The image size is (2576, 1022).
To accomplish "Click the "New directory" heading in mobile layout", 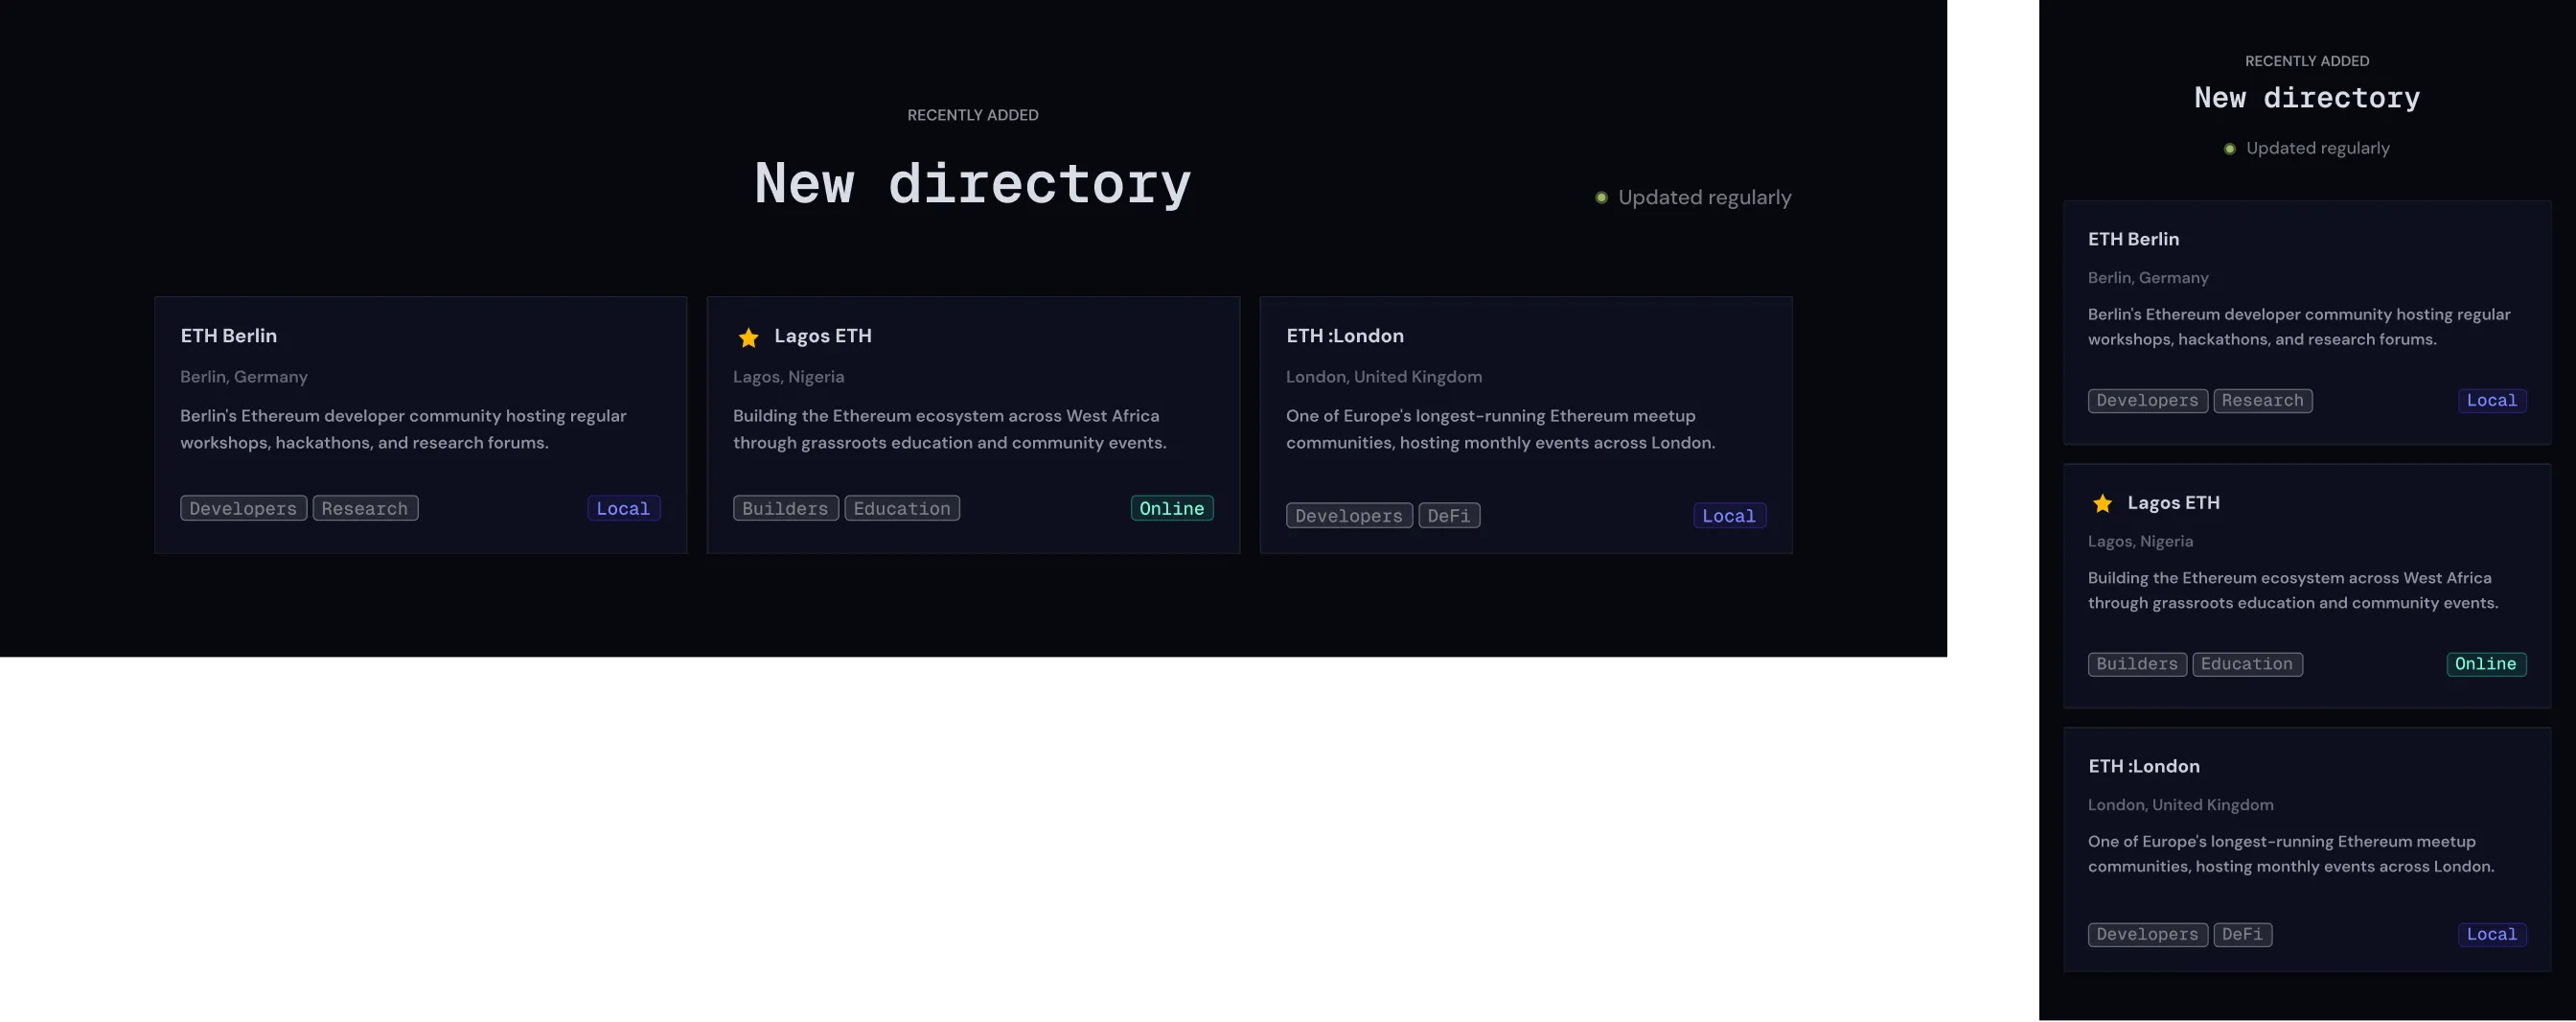I will click(x=2307, y=98).
